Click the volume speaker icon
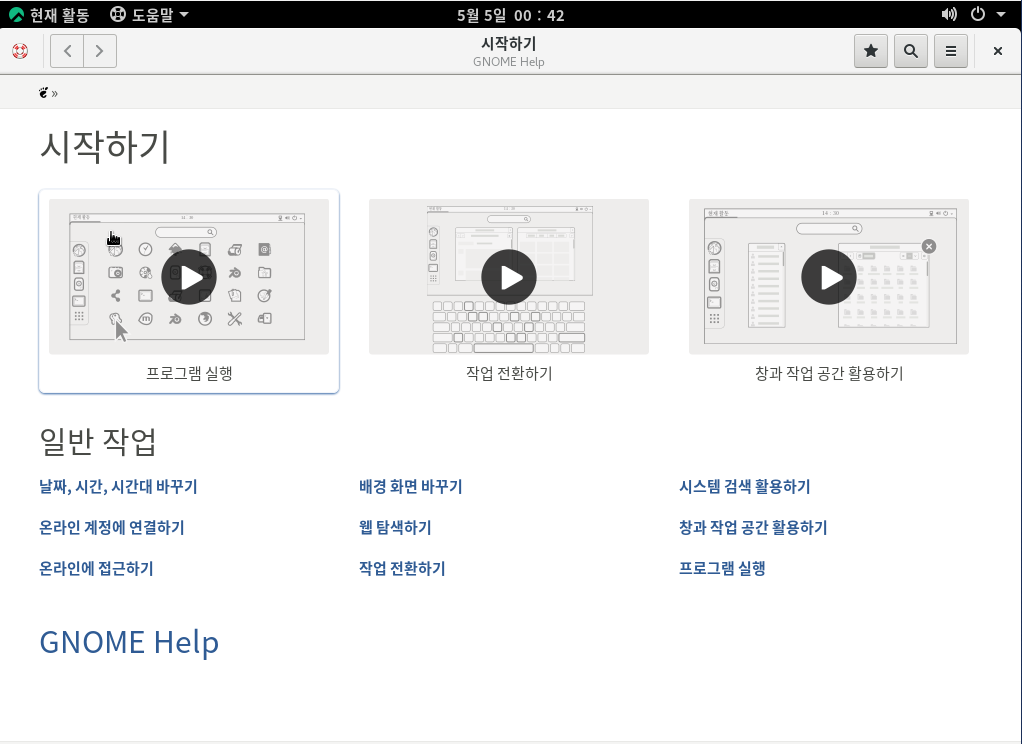 click(950, 14)
